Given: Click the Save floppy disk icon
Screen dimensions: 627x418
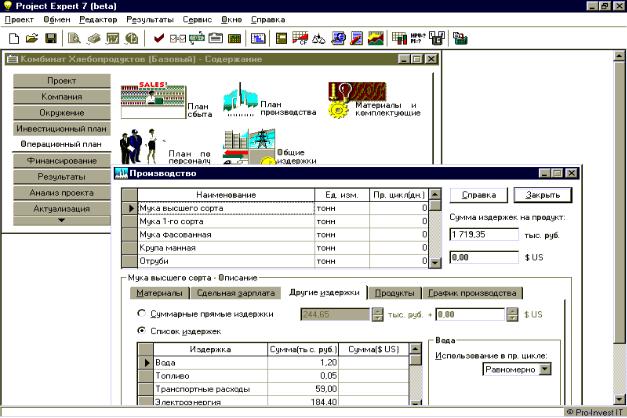Looking at the screenshot, I should (51, 38).
